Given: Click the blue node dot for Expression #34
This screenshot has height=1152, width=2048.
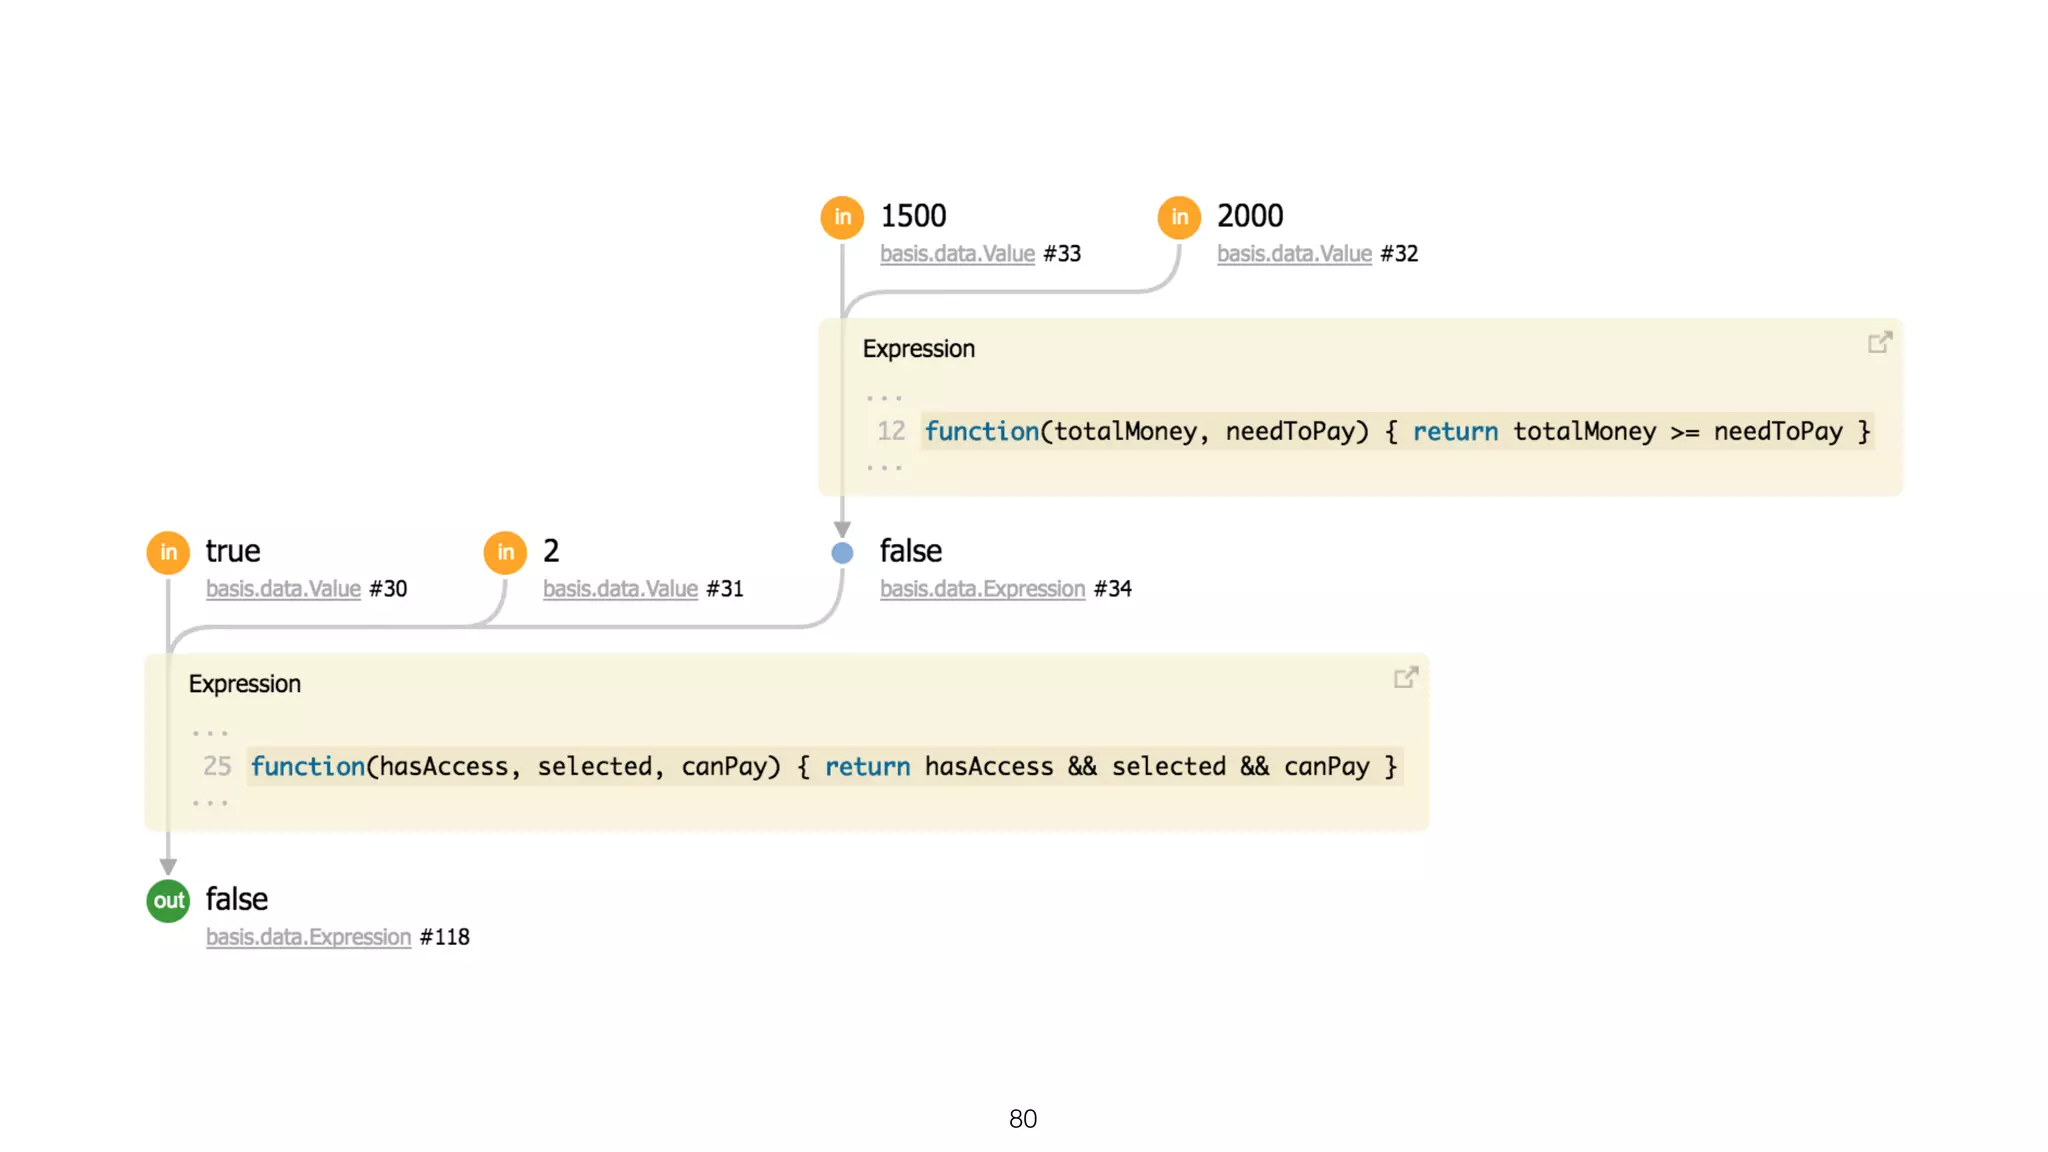Looking at the screenshot, I should point(842,553).
